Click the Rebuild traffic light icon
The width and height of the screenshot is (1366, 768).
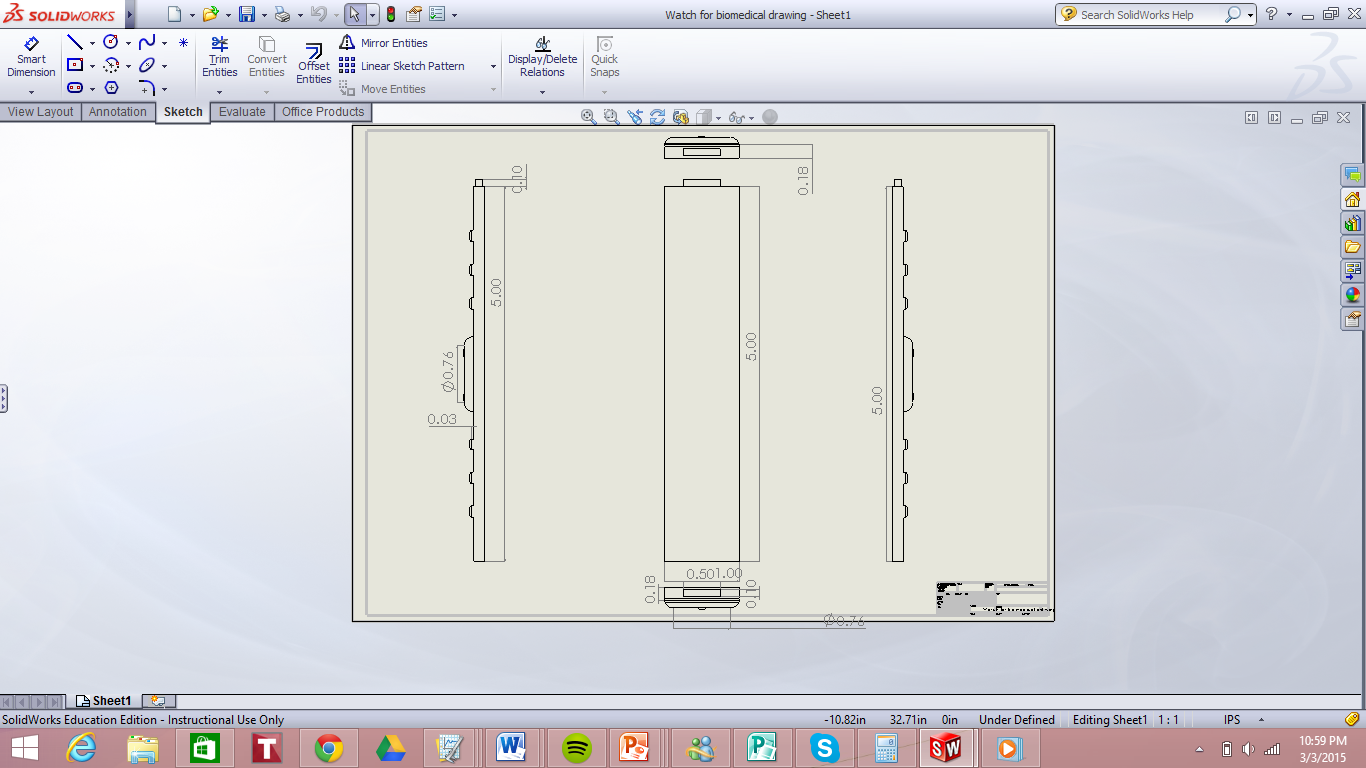pyautogui.click(x=390, y=15)
